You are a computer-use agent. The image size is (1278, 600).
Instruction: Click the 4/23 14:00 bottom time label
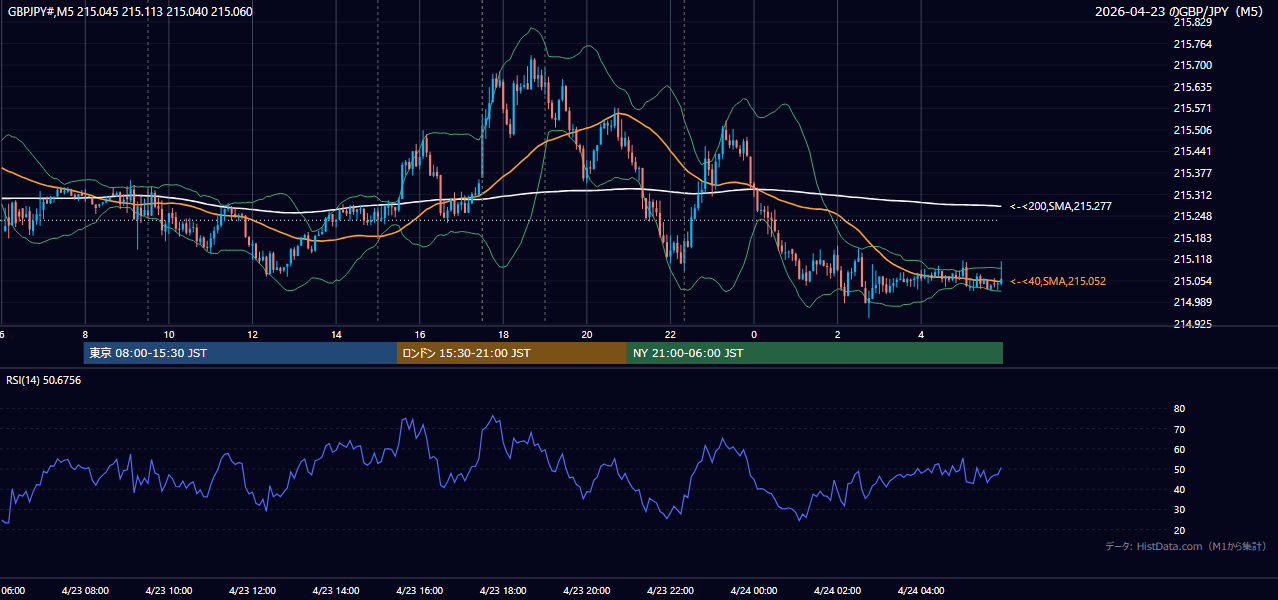pos(336,590)
